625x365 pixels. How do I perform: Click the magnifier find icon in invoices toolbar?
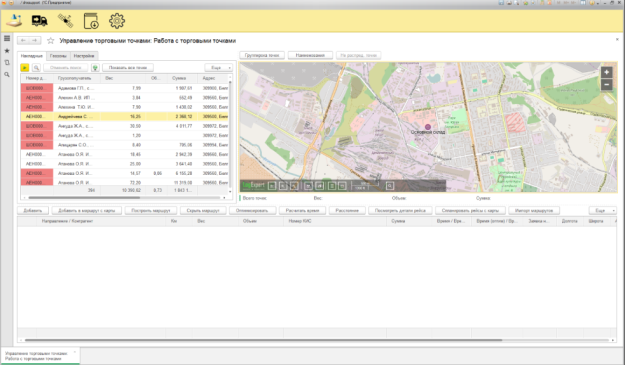[x=36, y=68]
